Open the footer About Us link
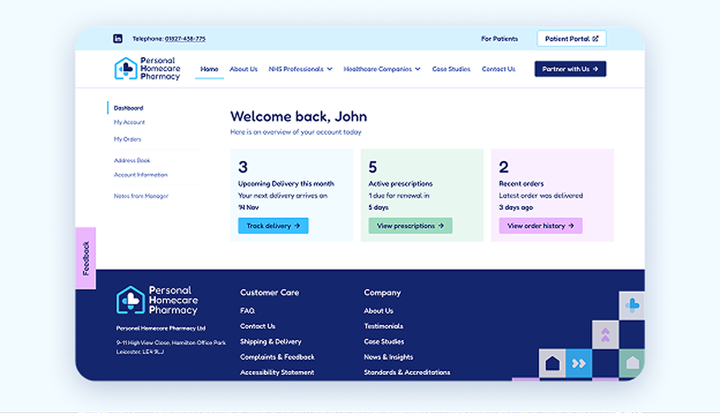The image size is (720, 417). pos(378,310)
